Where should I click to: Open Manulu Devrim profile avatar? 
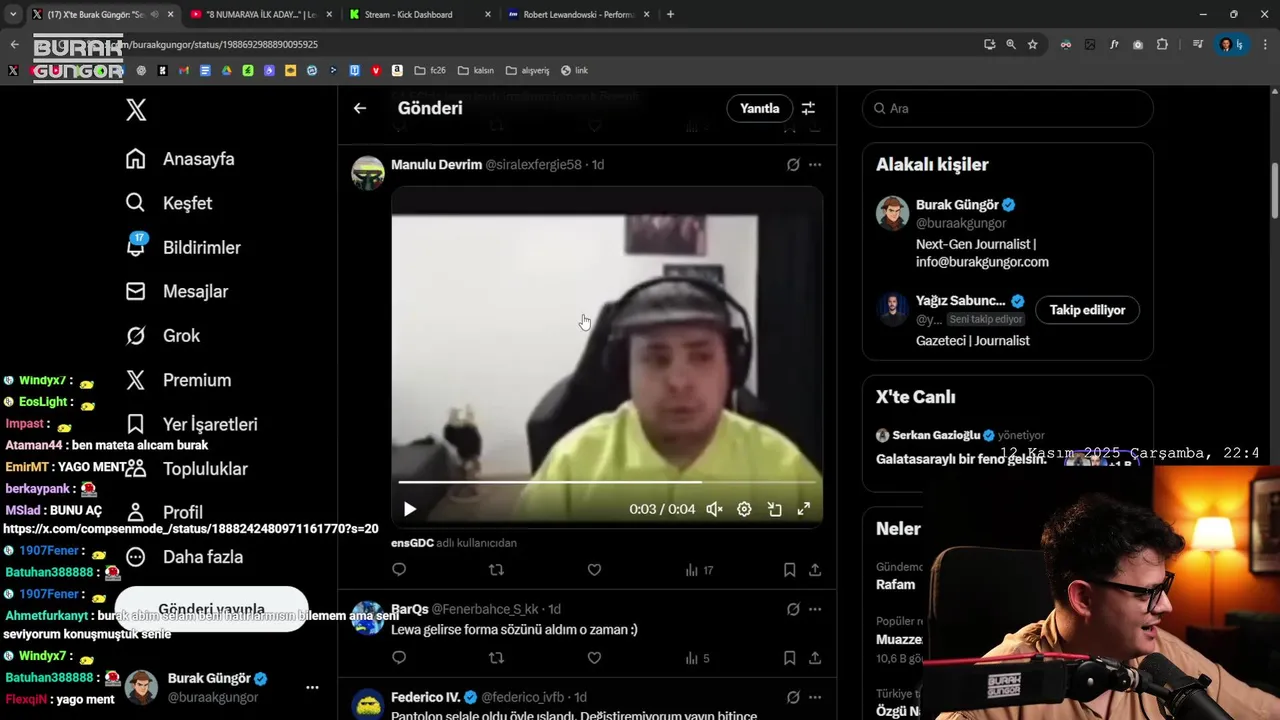click(x=368, y=173)
